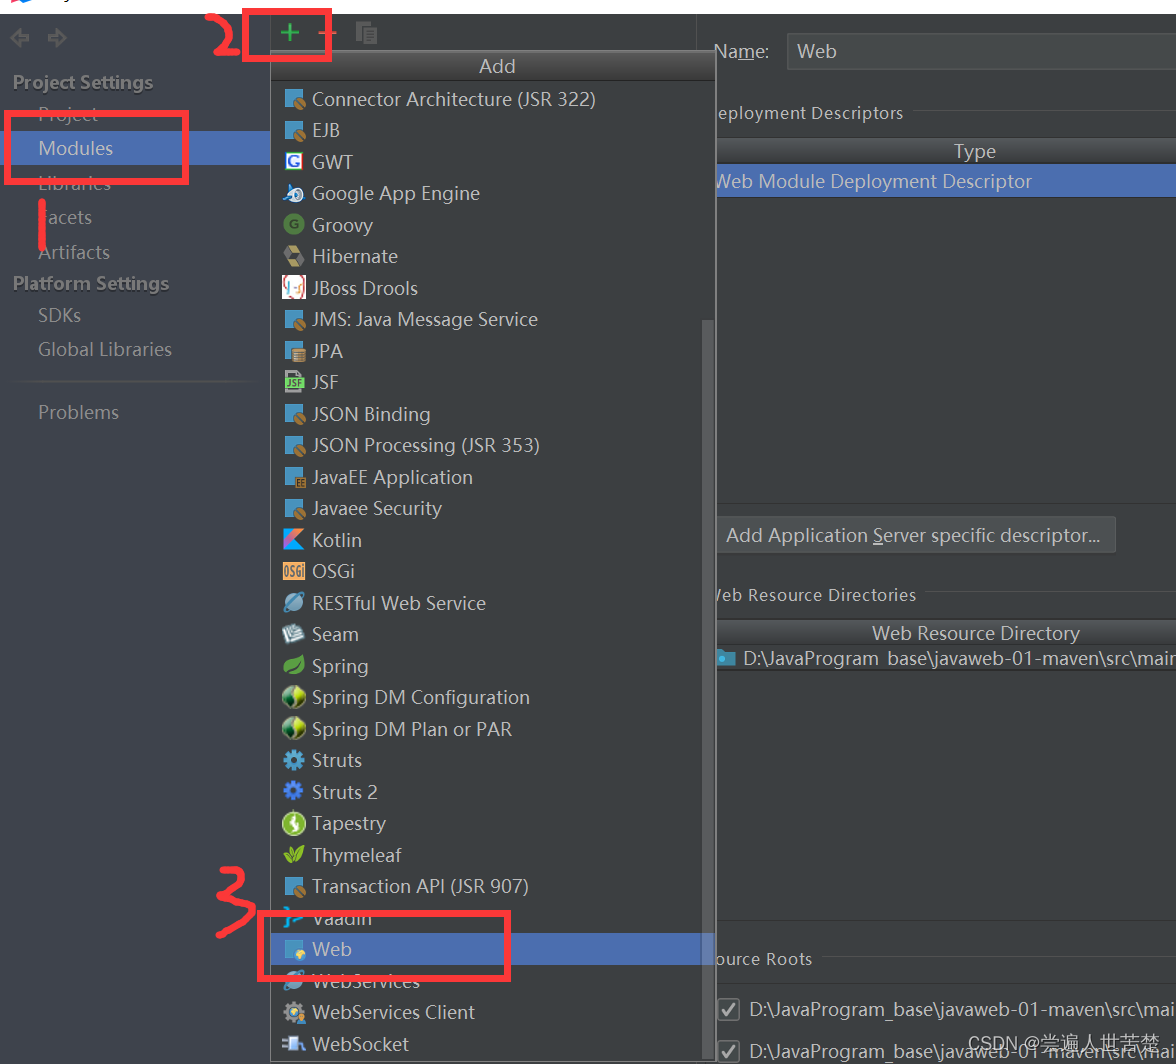Click the Seam icon
This screenshot has height=1064, width=1176.
click(294, 634)
